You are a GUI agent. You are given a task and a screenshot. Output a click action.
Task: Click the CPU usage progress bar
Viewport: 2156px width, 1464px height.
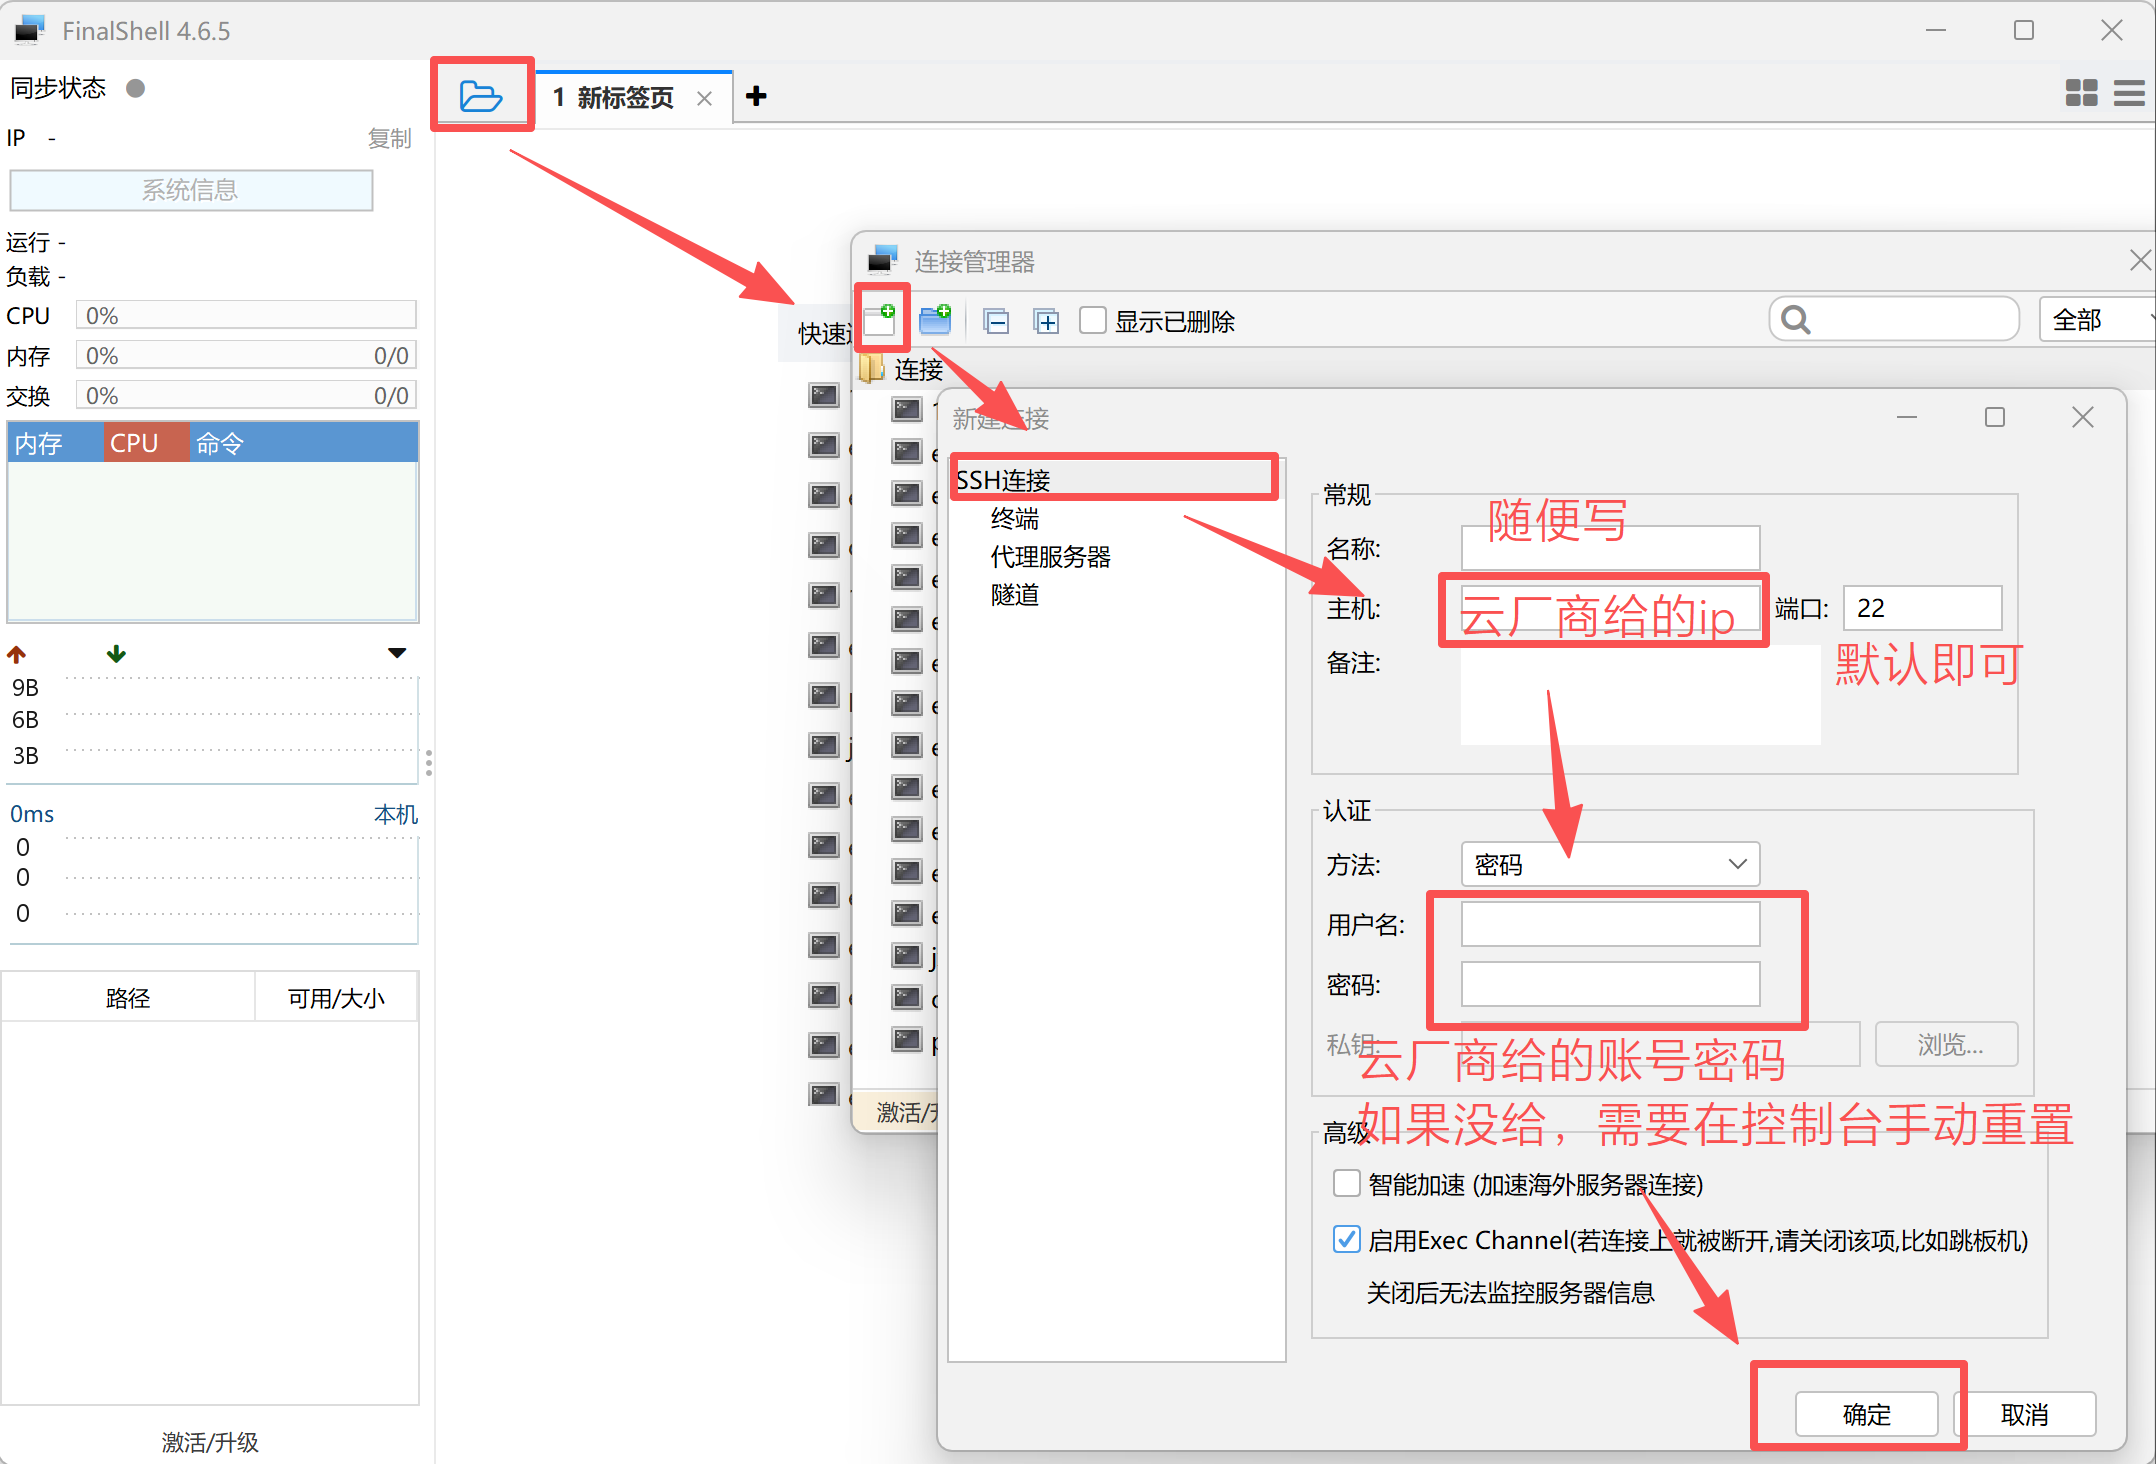246,315
